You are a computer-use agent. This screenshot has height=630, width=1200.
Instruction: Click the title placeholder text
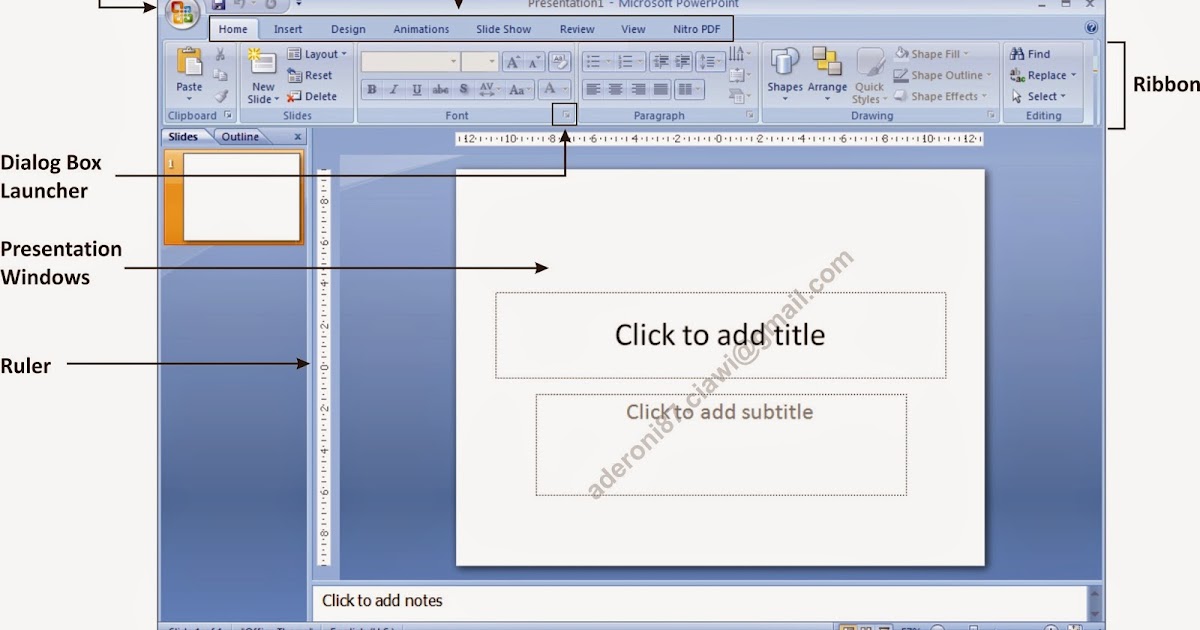720,334
